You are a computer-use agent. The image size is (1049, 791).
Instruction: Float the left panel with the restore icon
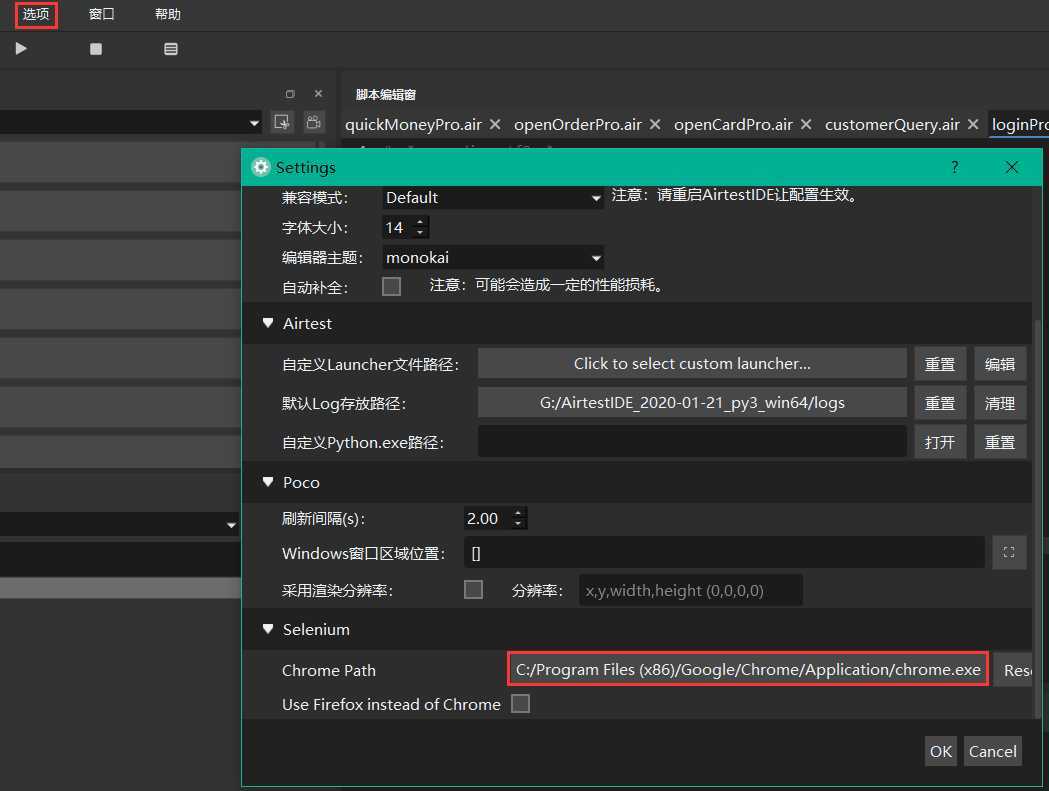point(290,94)
